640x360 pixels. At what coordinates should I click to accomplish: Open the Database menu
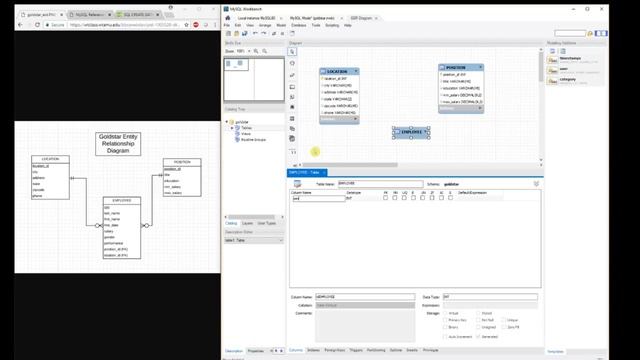(x=299, y=25)
